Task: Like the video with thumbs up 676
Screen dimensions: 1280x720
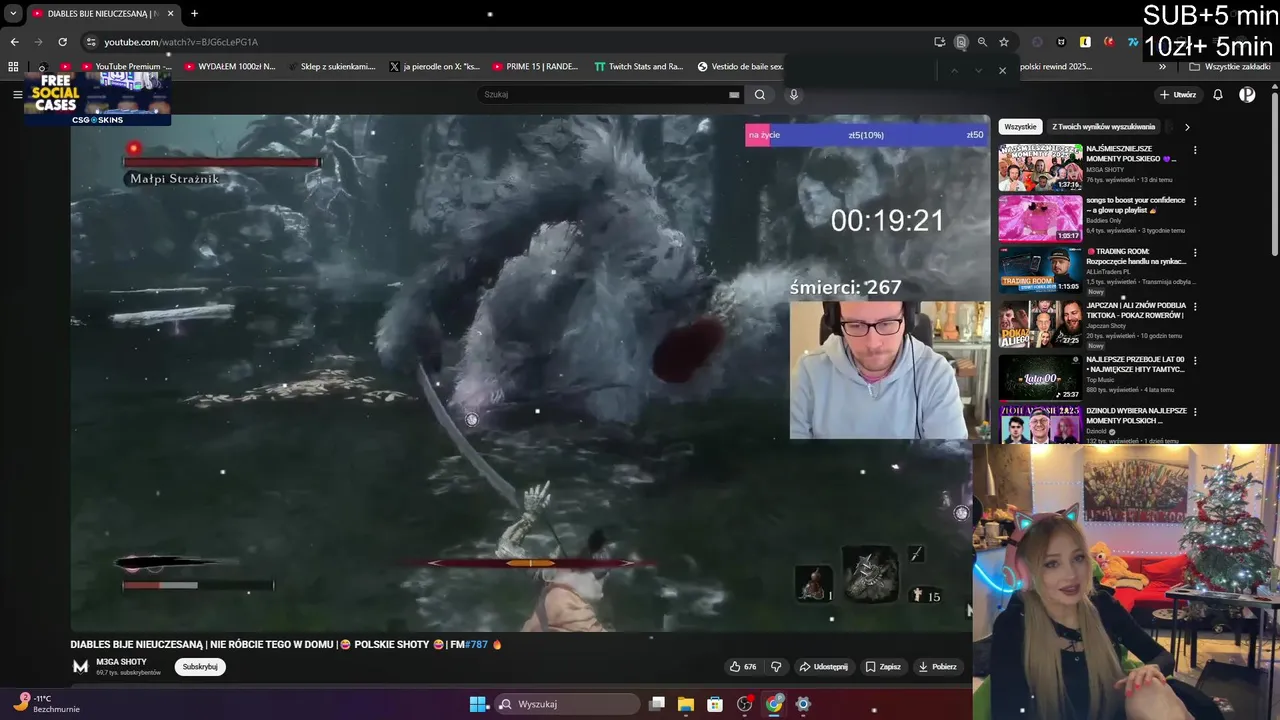Action: pos(743,667)
